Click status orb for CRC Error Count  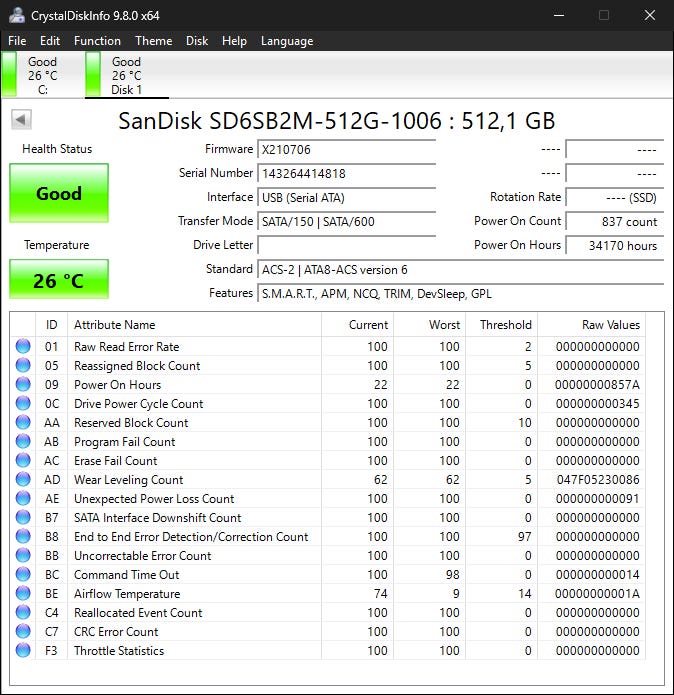pos(23,631)
